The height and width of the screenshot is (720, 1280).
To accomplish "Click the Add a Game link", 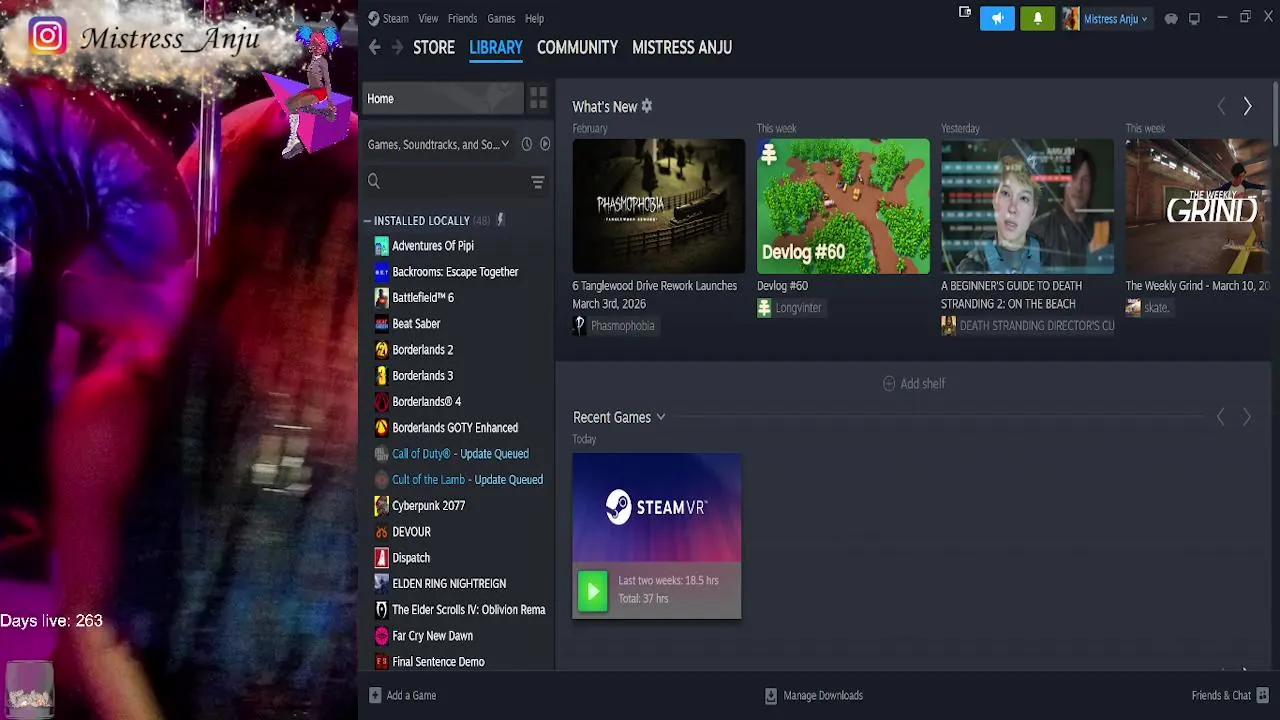I will [411, 695].
